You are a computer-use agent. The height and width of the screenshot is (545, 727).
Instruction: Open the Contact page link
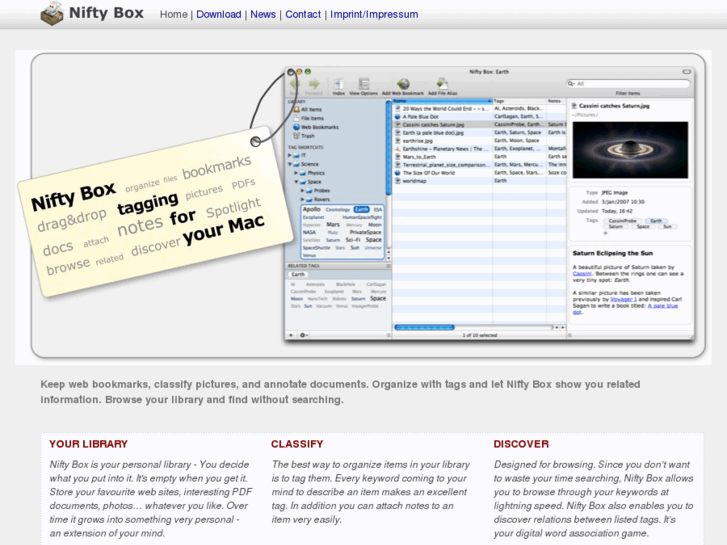303,14
